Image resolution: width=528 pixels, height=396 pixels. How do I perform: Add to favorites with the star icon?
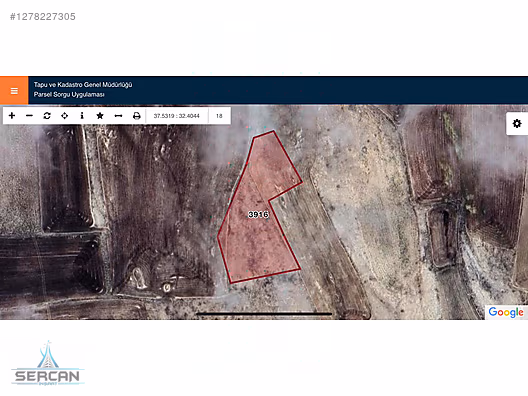pos(100,116)
